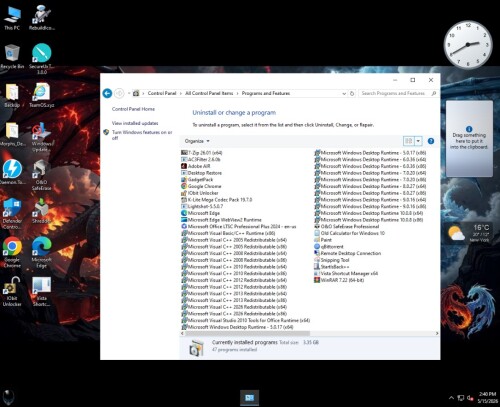Viewport: 500px width, 407px height.
Task: Click the qBittorrent program icon
Action: pos(317,247)
